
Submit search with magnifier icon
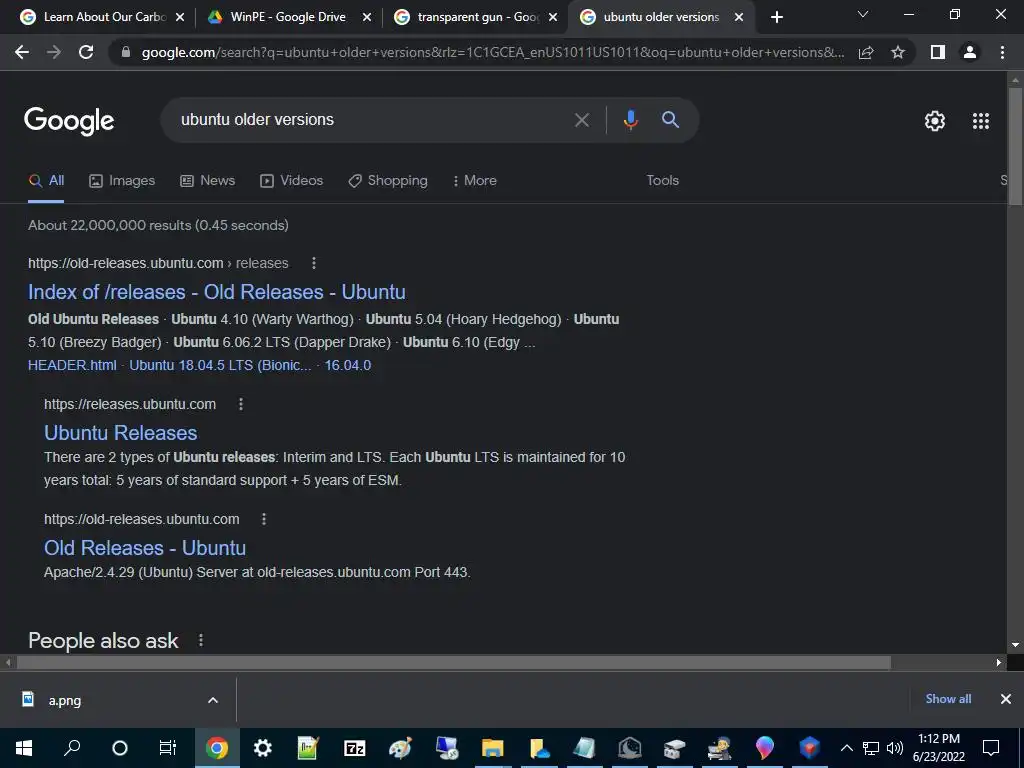671,120
